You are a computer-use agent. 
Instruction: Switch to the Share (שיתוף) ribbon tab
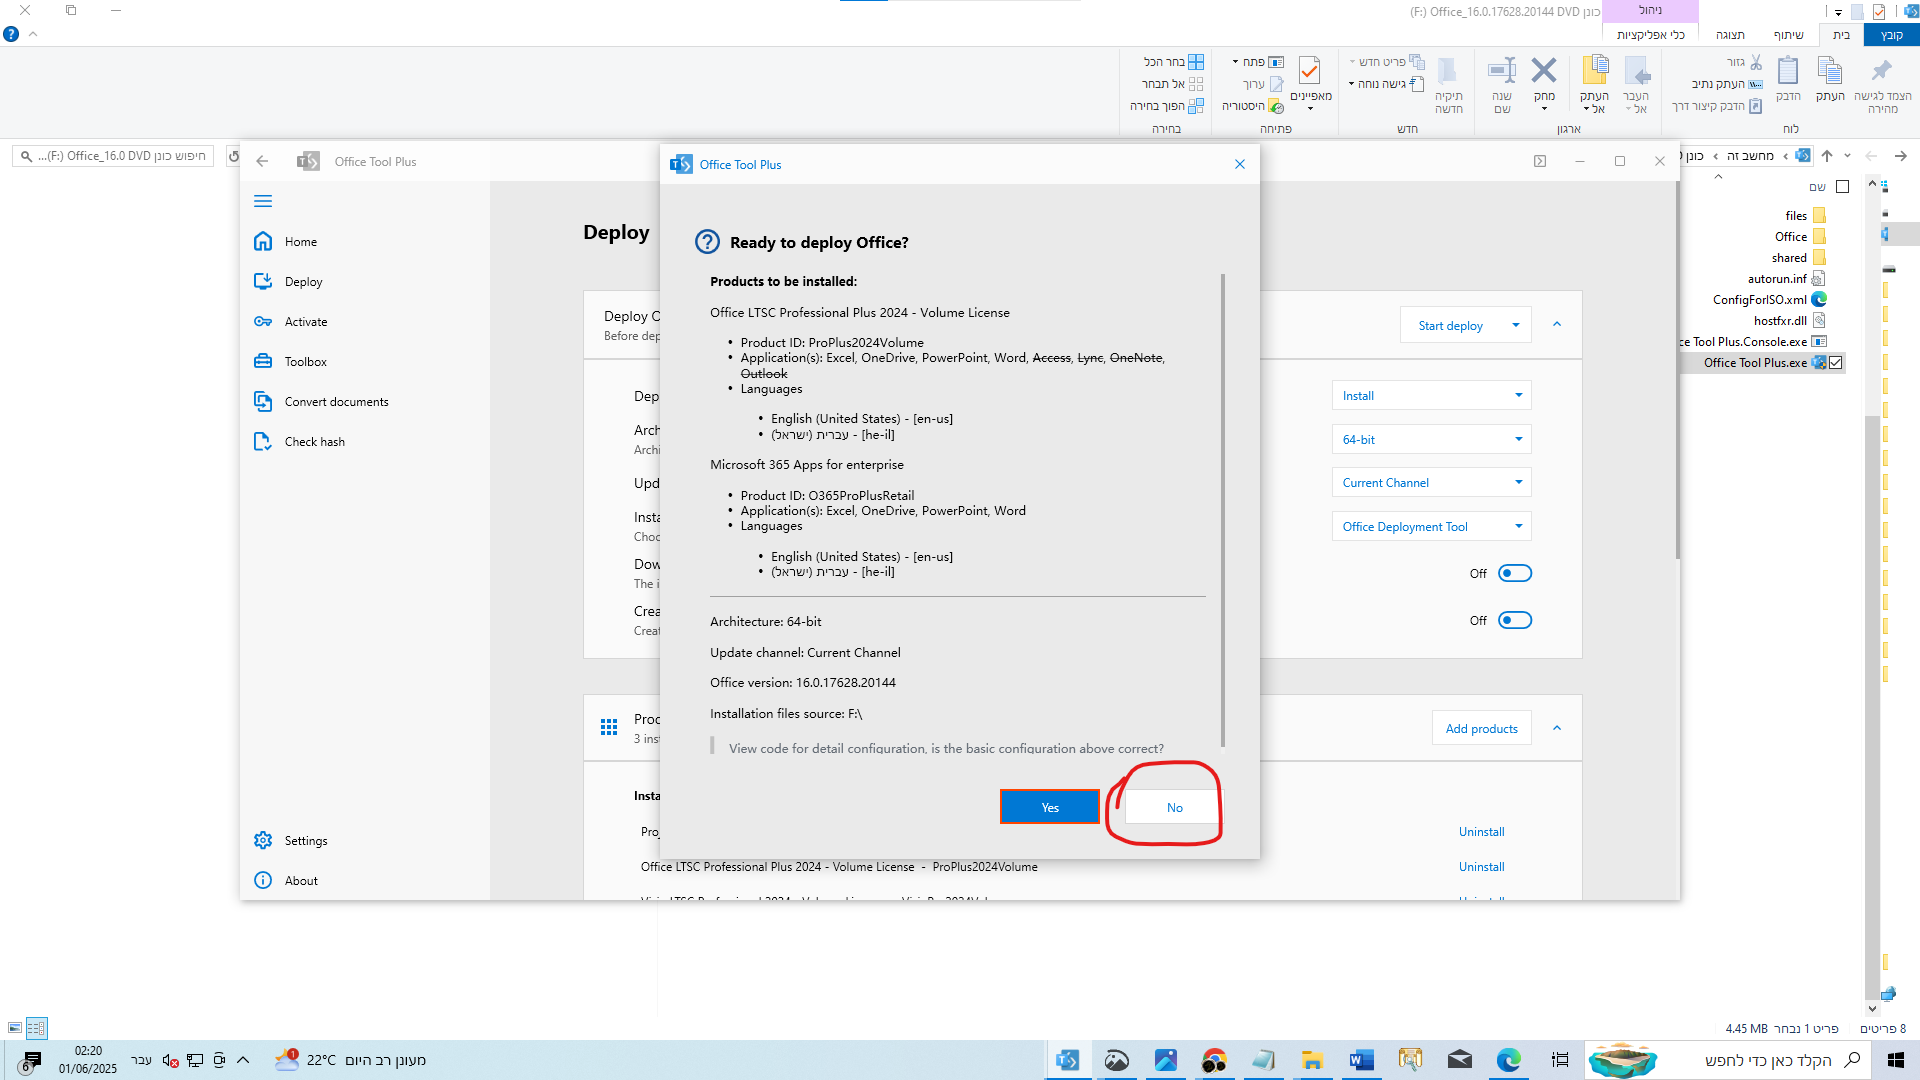pos(1788,35)
